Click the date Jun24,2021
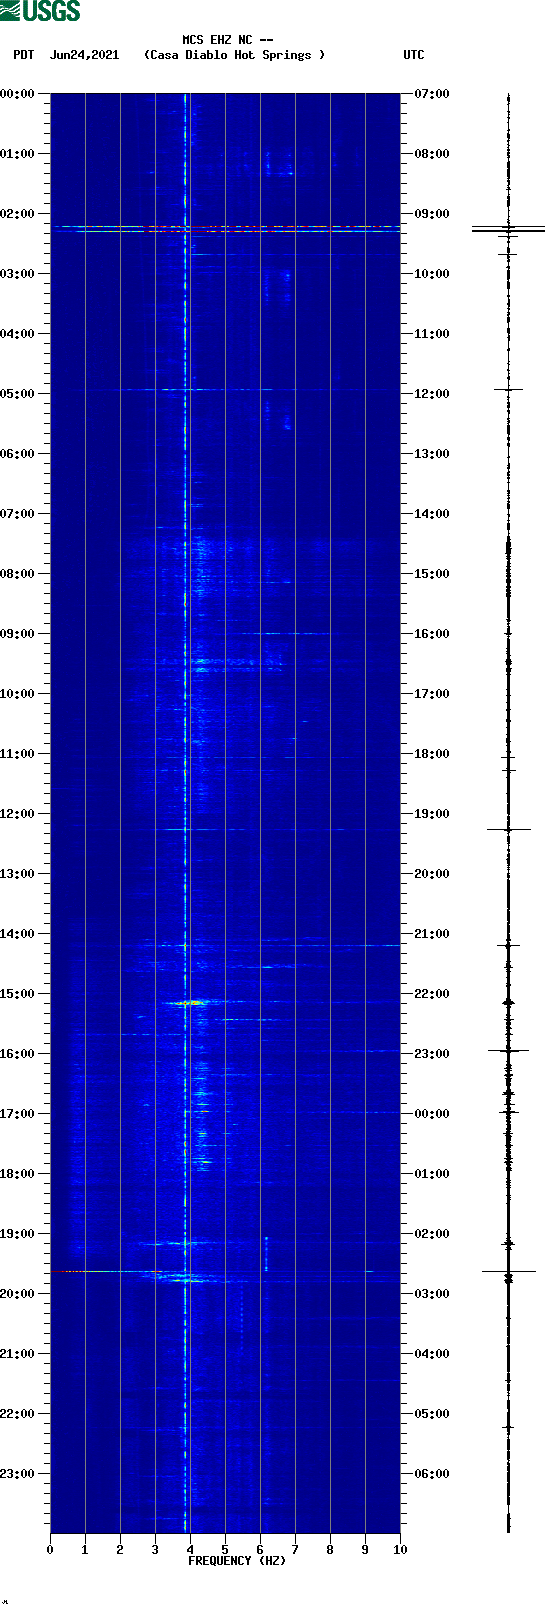The image size is (552, 1613). pos(84,55)
